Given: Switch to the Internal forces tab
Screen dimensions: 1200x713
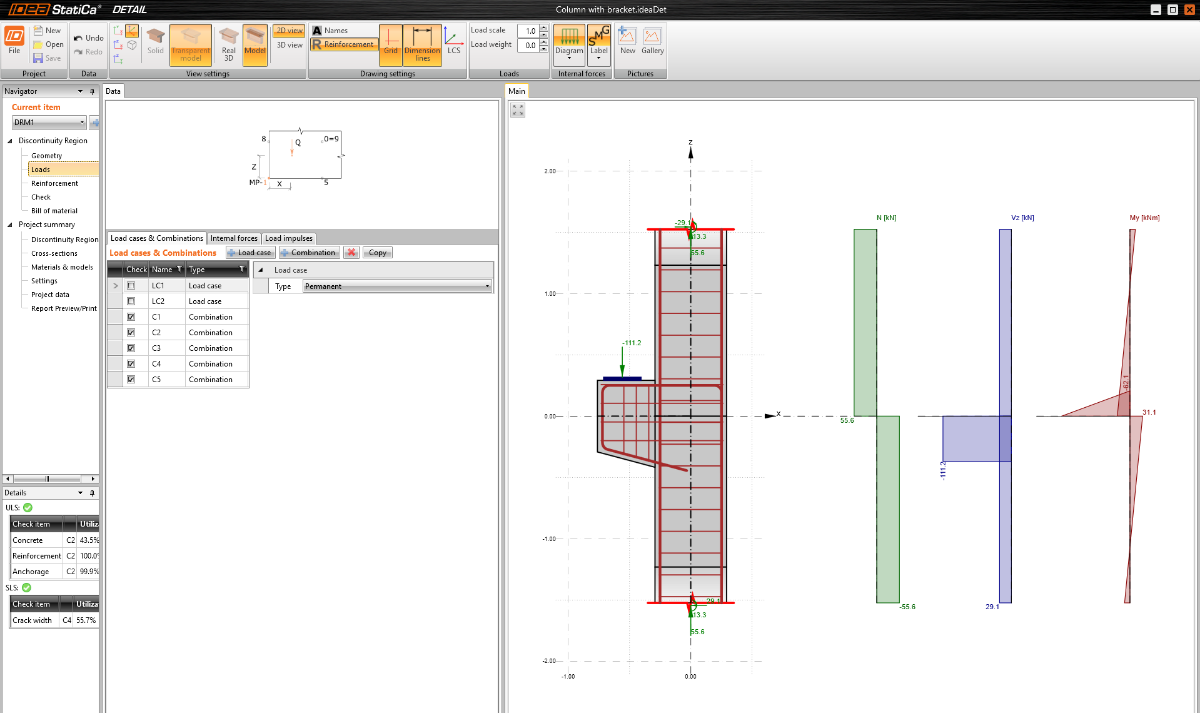Looking at the screenshot, I should [234, 238].
